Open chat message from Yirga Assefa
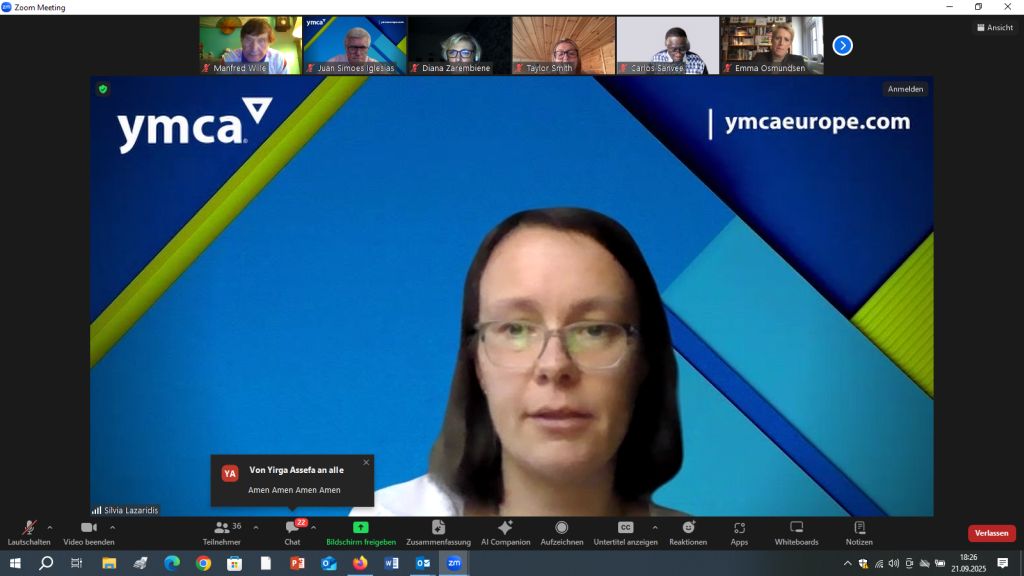This screenshot has height=576, width=1024. click(292, 481)
